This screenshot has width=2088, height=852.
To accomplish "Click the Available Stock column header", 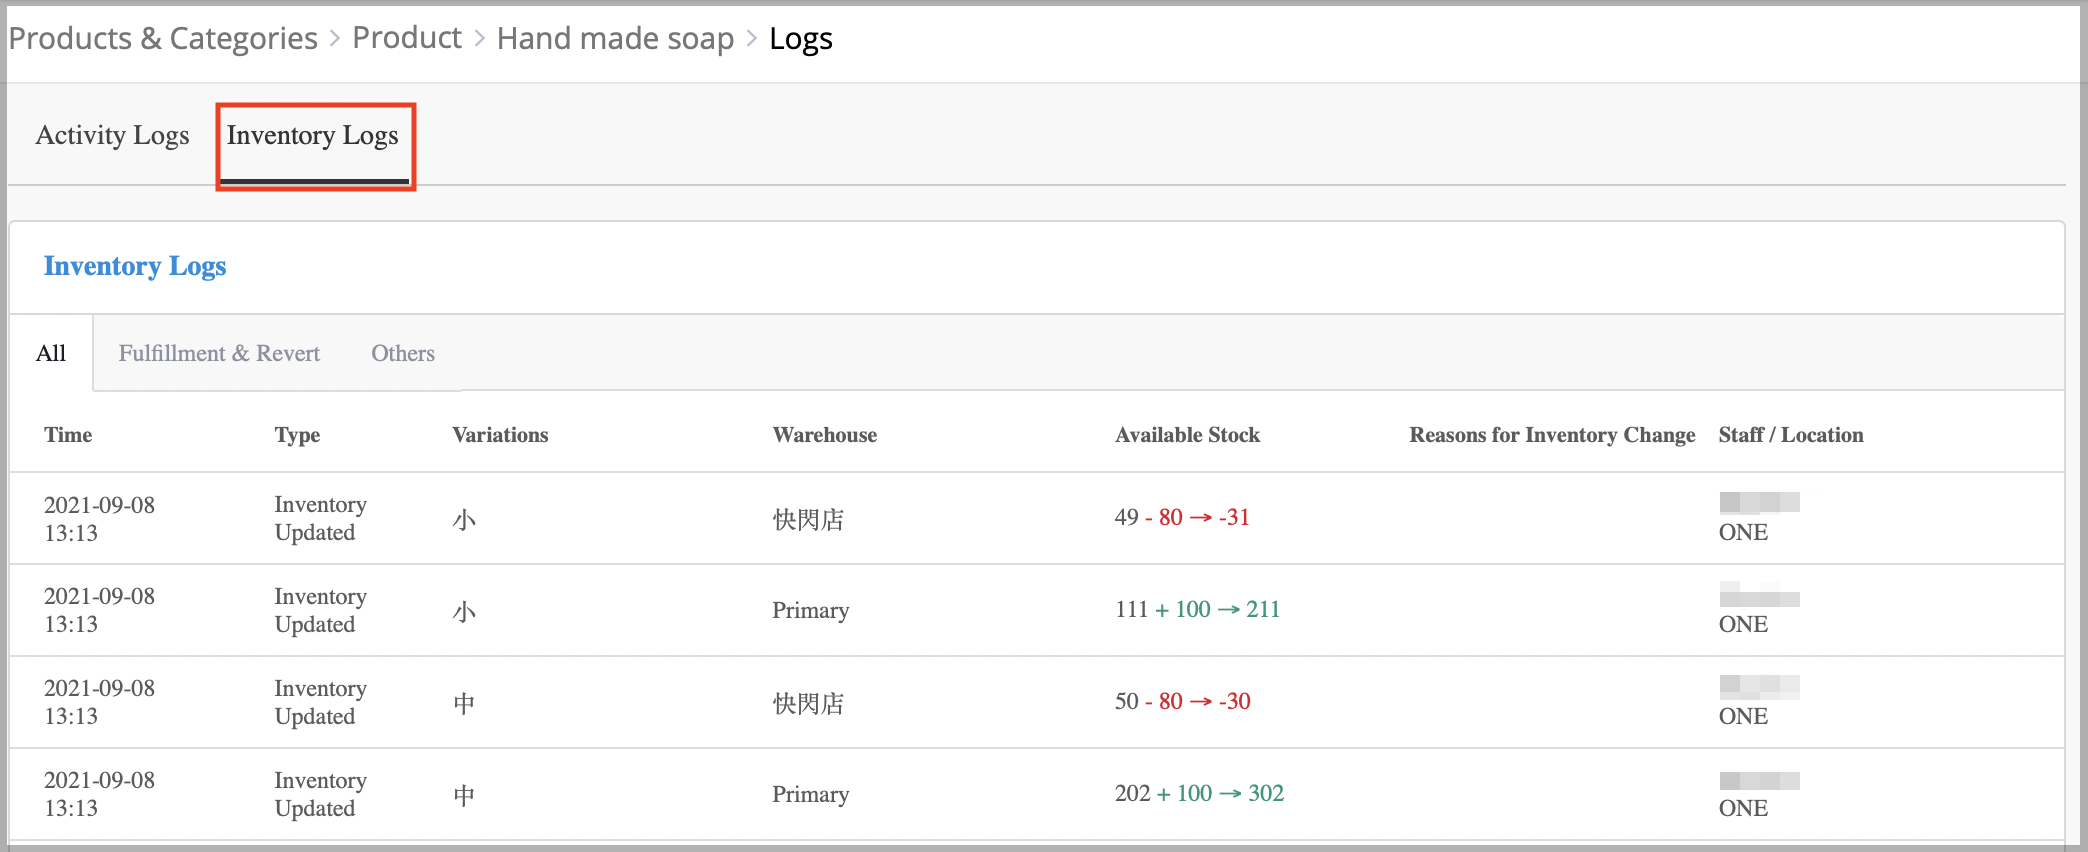I will (x=1187, y=435).
